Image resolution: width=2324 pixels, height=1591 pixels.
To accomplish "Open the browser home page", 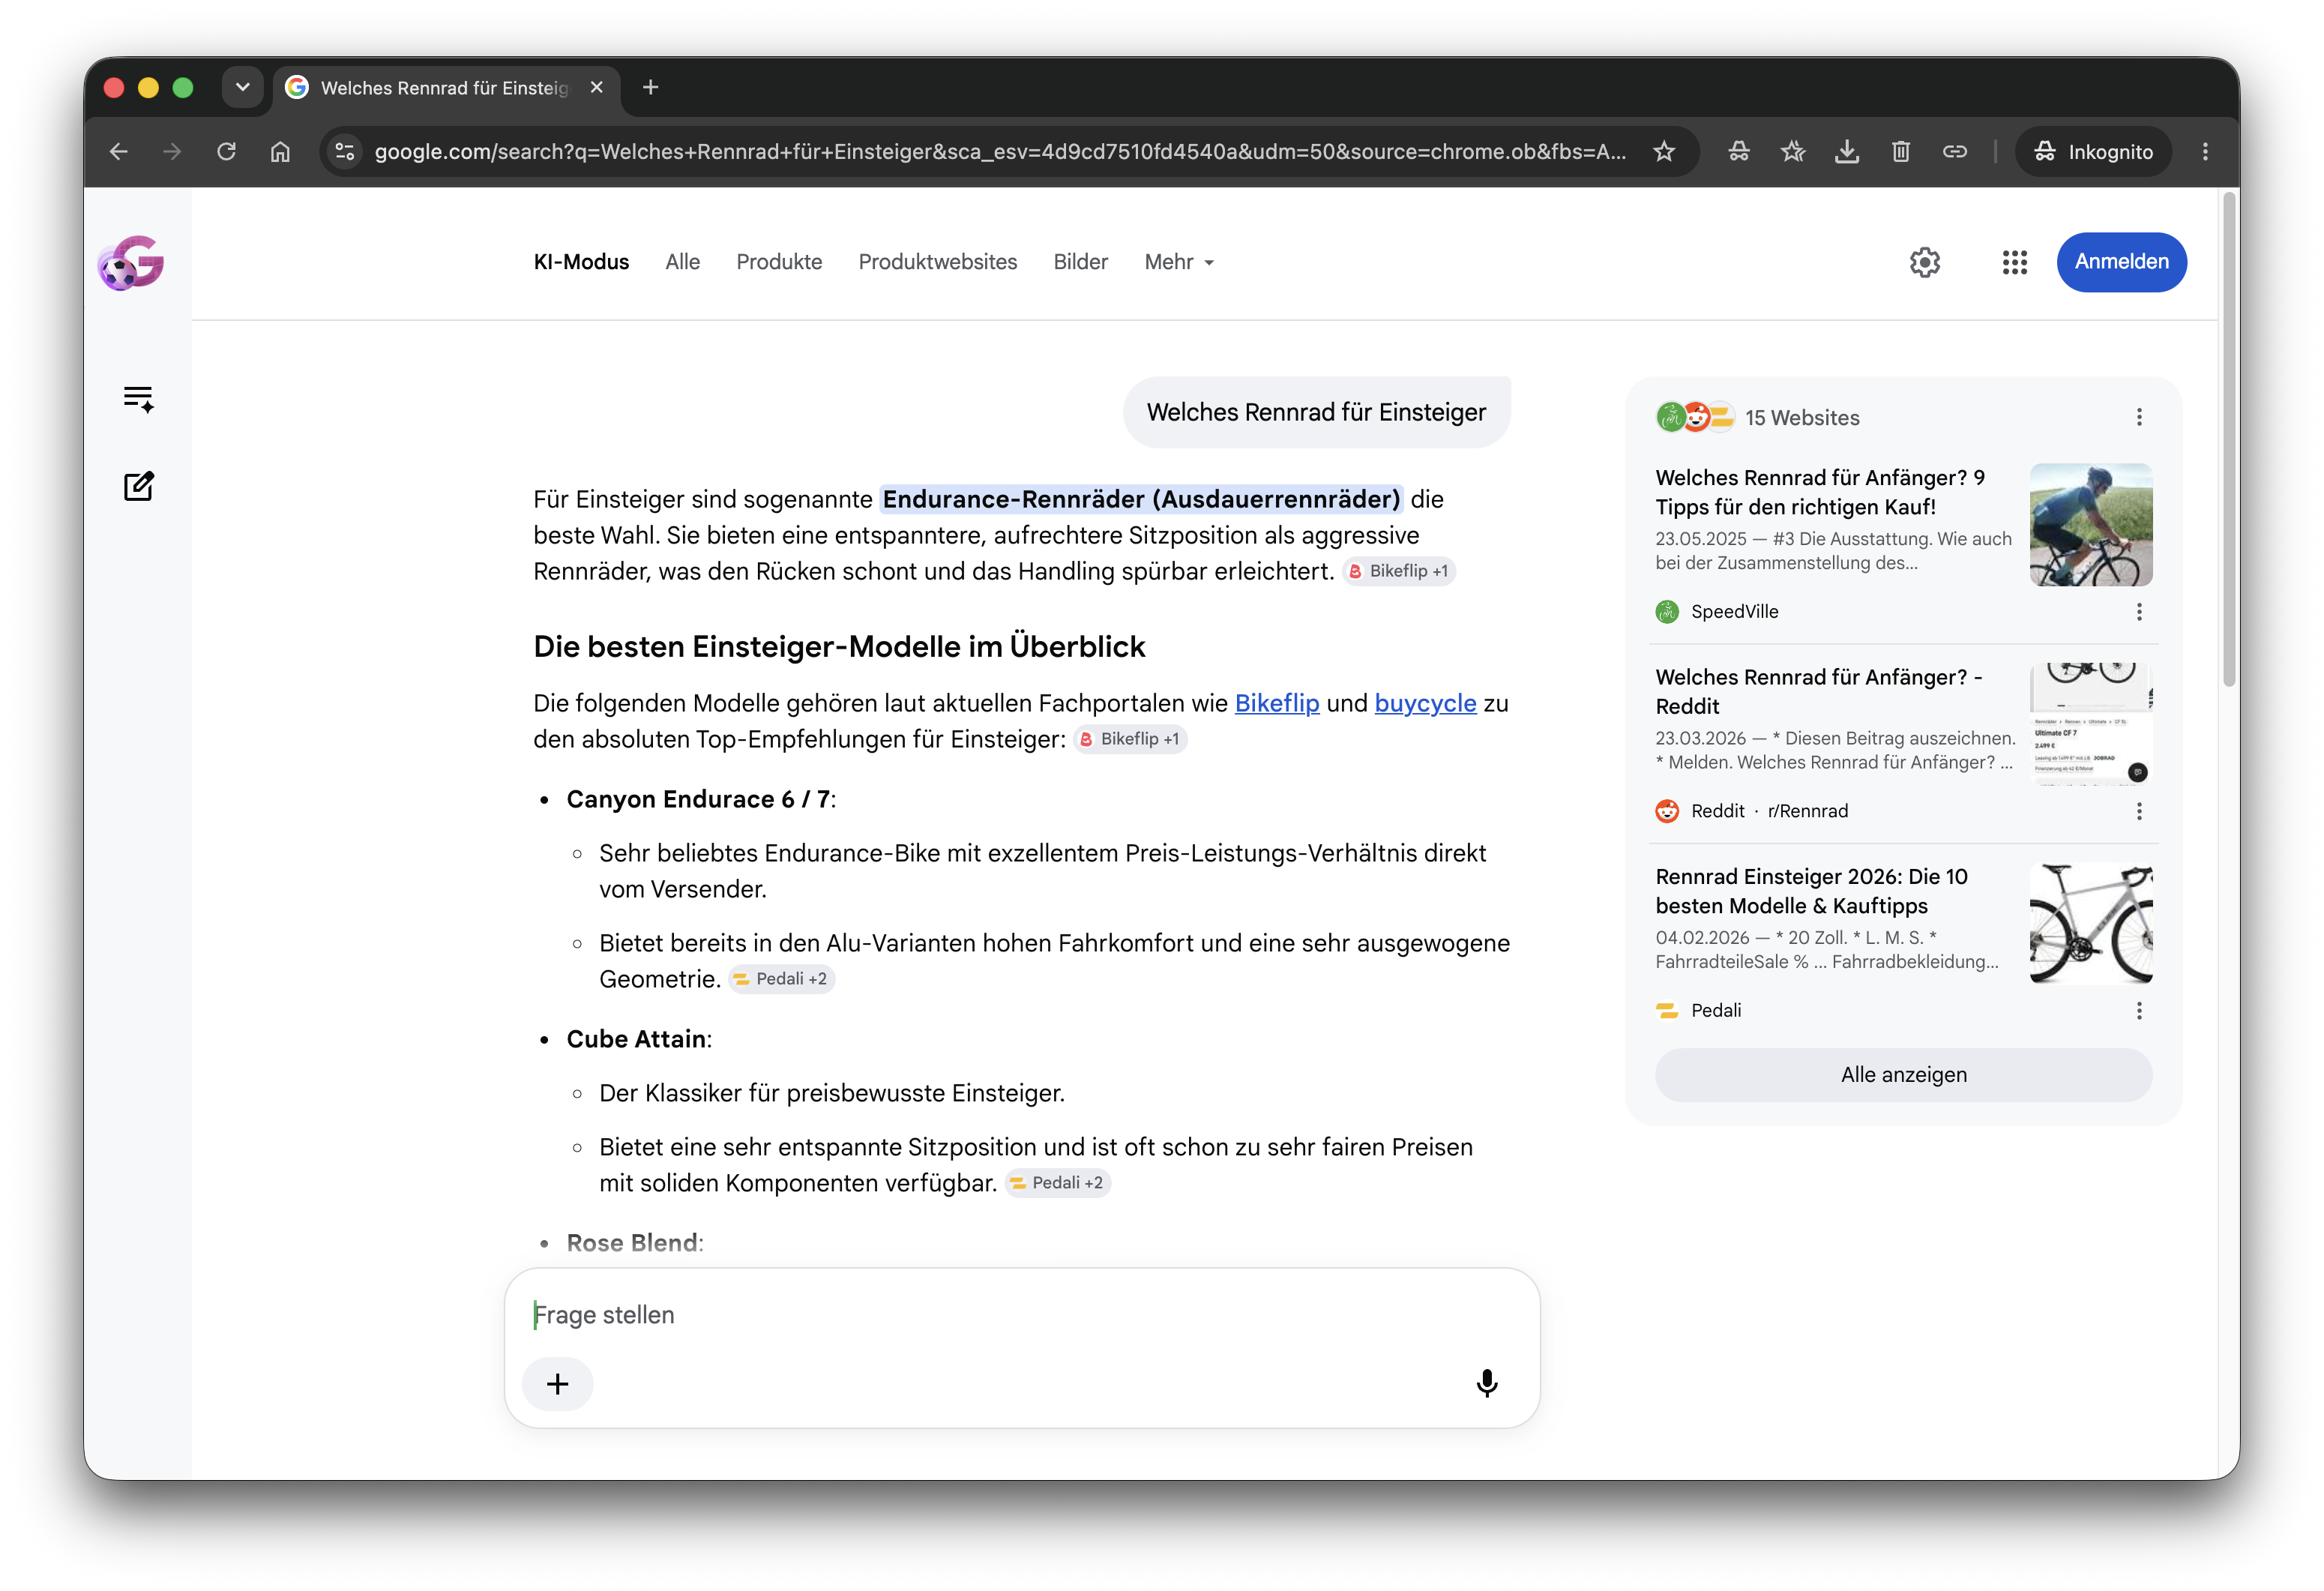I will click(281, 151).
